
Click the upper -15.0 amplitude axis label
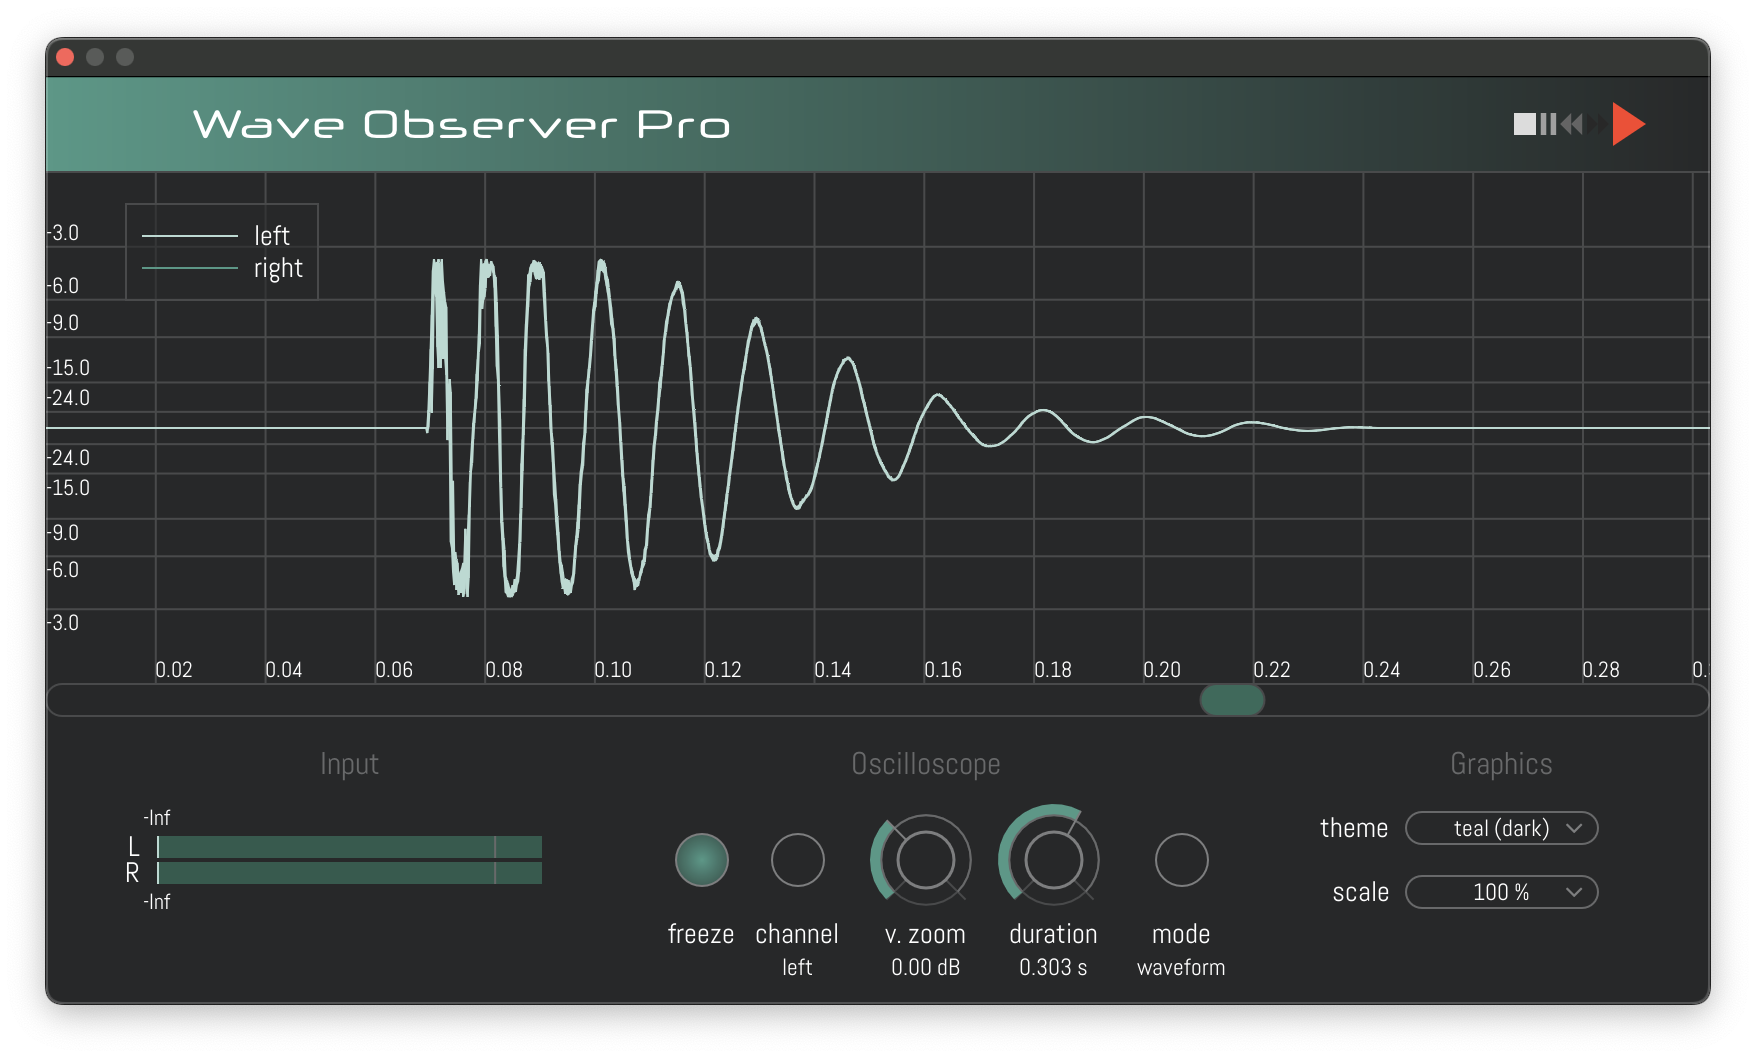[68, 368]
